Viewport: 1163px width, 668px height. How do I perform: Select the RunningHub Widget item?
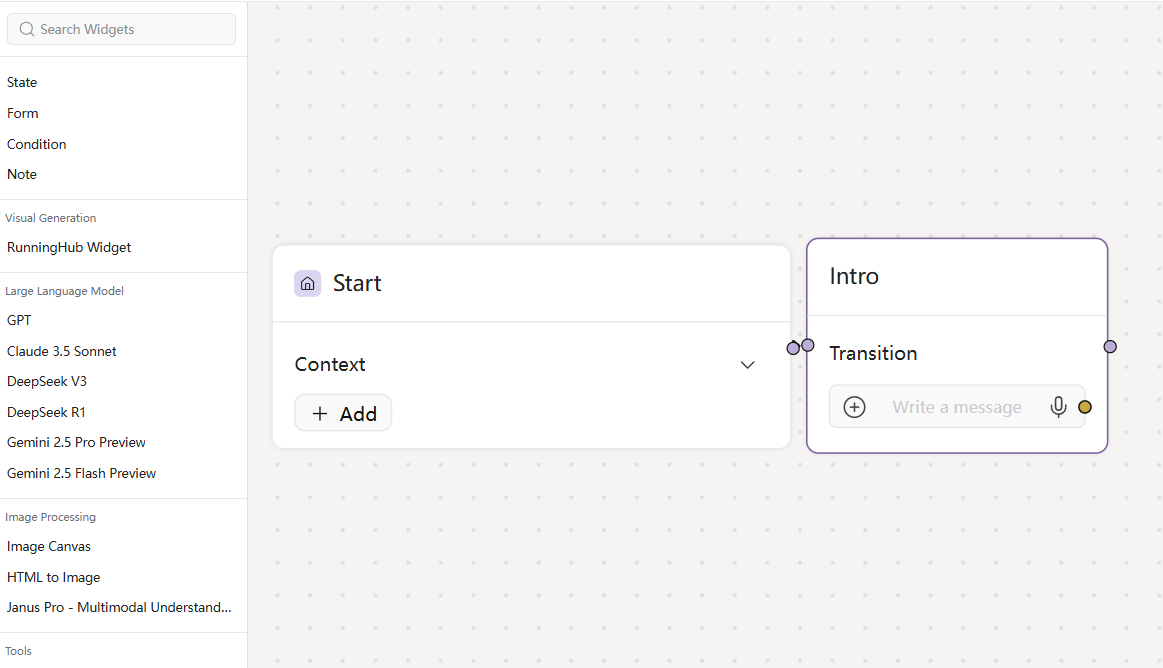tap(69, 247)
